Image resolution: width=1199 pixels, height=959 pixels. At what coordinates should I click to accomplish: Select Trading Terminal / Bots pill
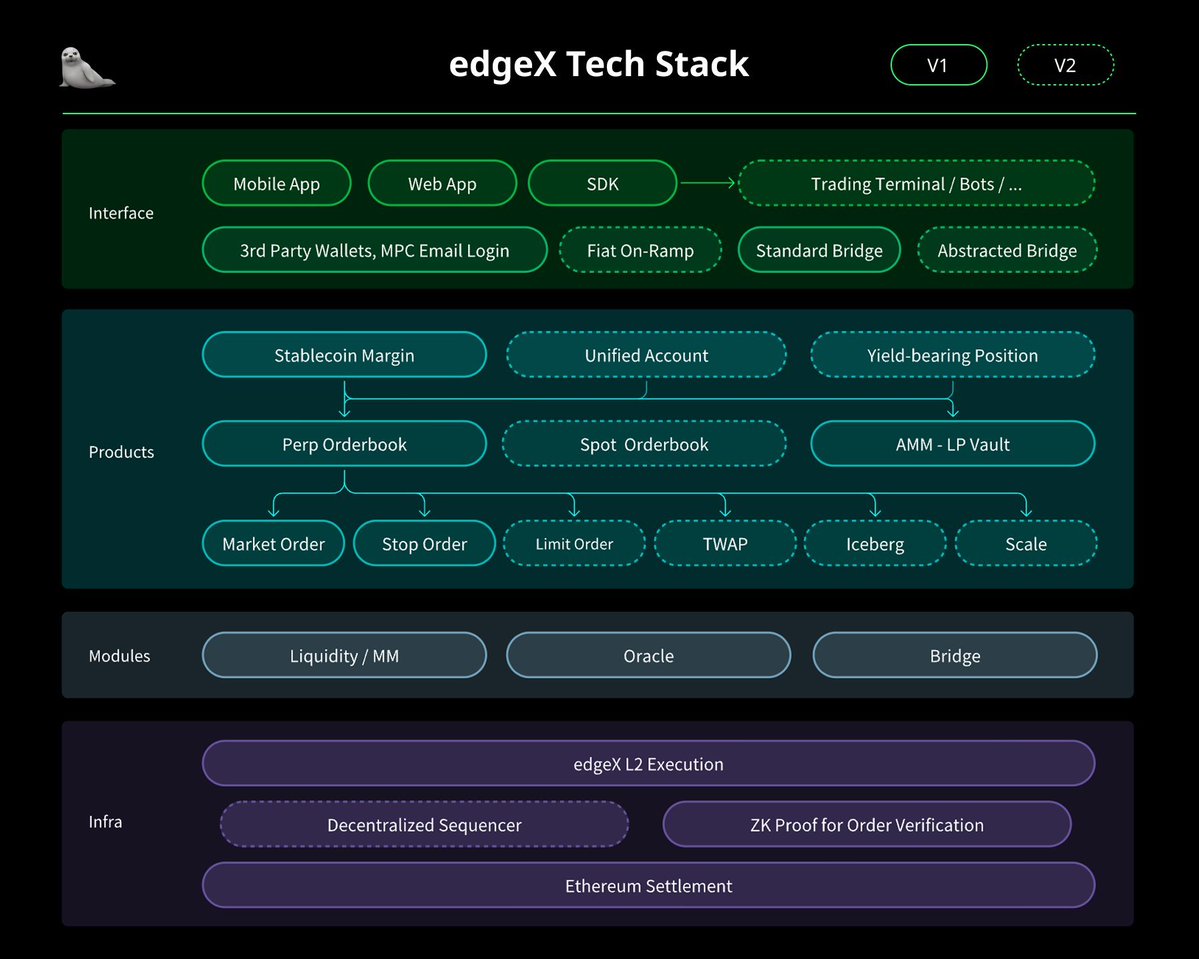pos(917,184)
